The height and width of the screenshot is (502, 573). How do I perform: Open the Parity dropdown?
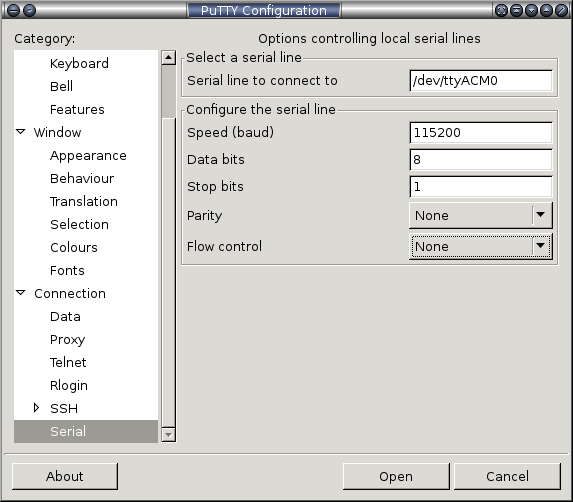(481, 215)
